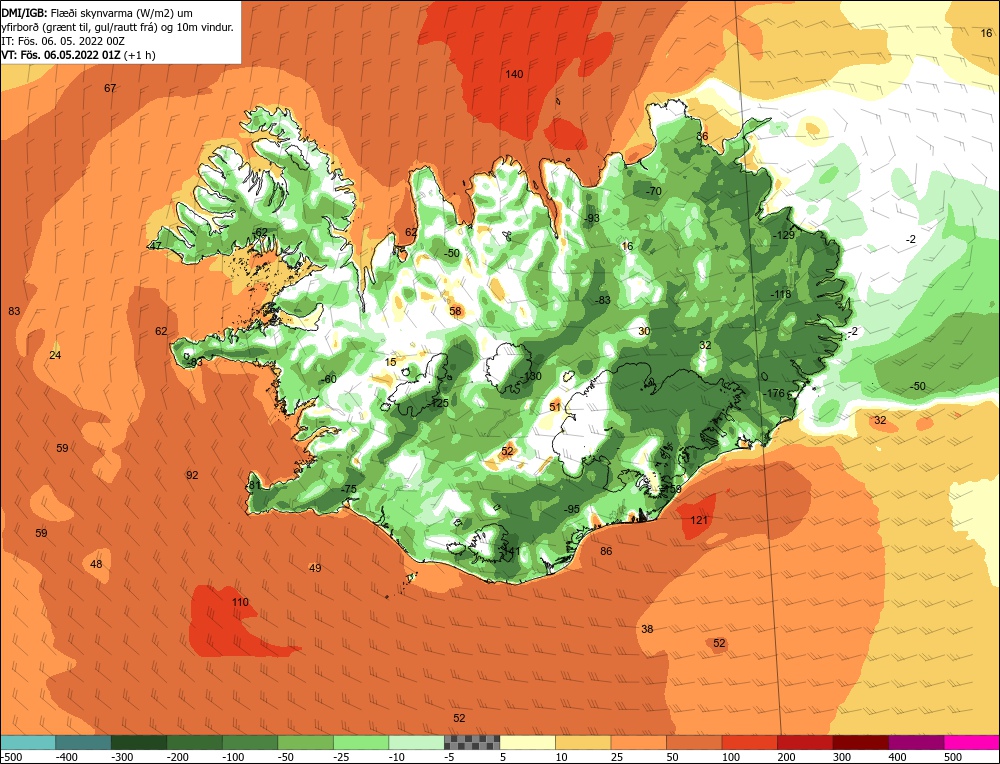
Task: Click the 30 value label
Action: 644,331
